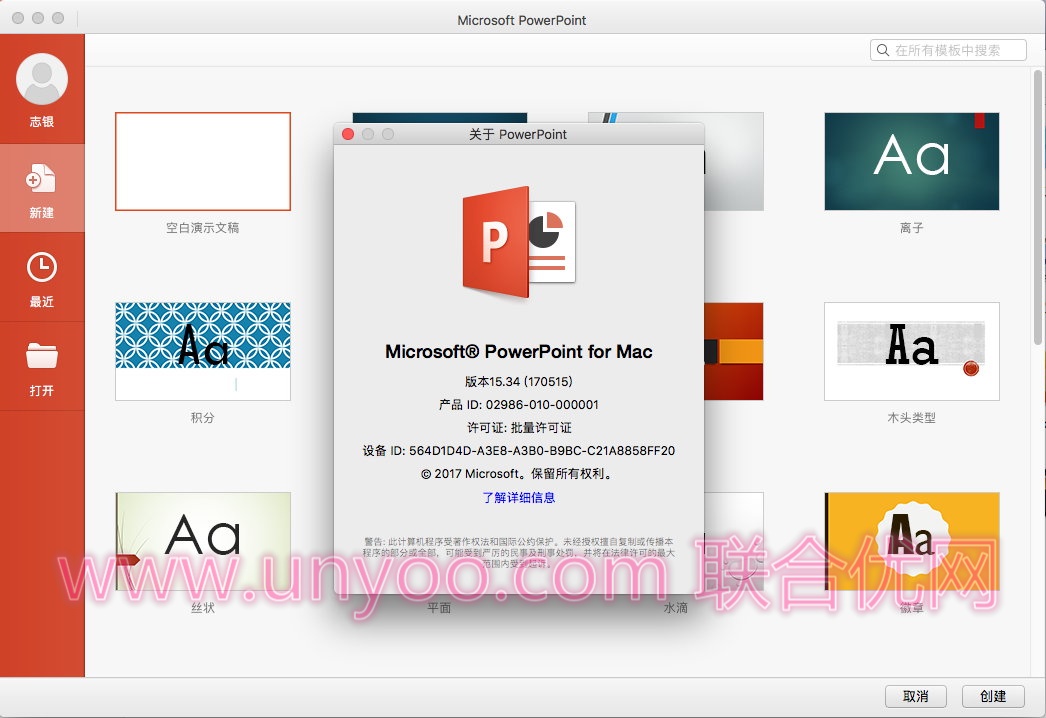Click the 版本15.34 (170515) version text
The height and width of the screenshot is (718, 1046).
pyautogui.click(x=518, y=382)
